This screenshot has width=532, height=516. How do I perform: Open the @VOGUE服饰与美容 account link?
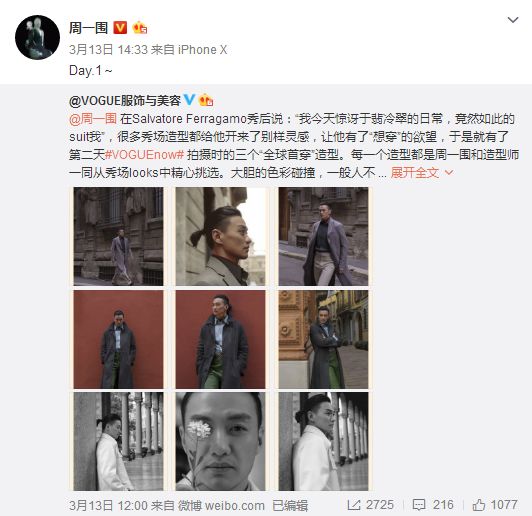click(125, 100)
